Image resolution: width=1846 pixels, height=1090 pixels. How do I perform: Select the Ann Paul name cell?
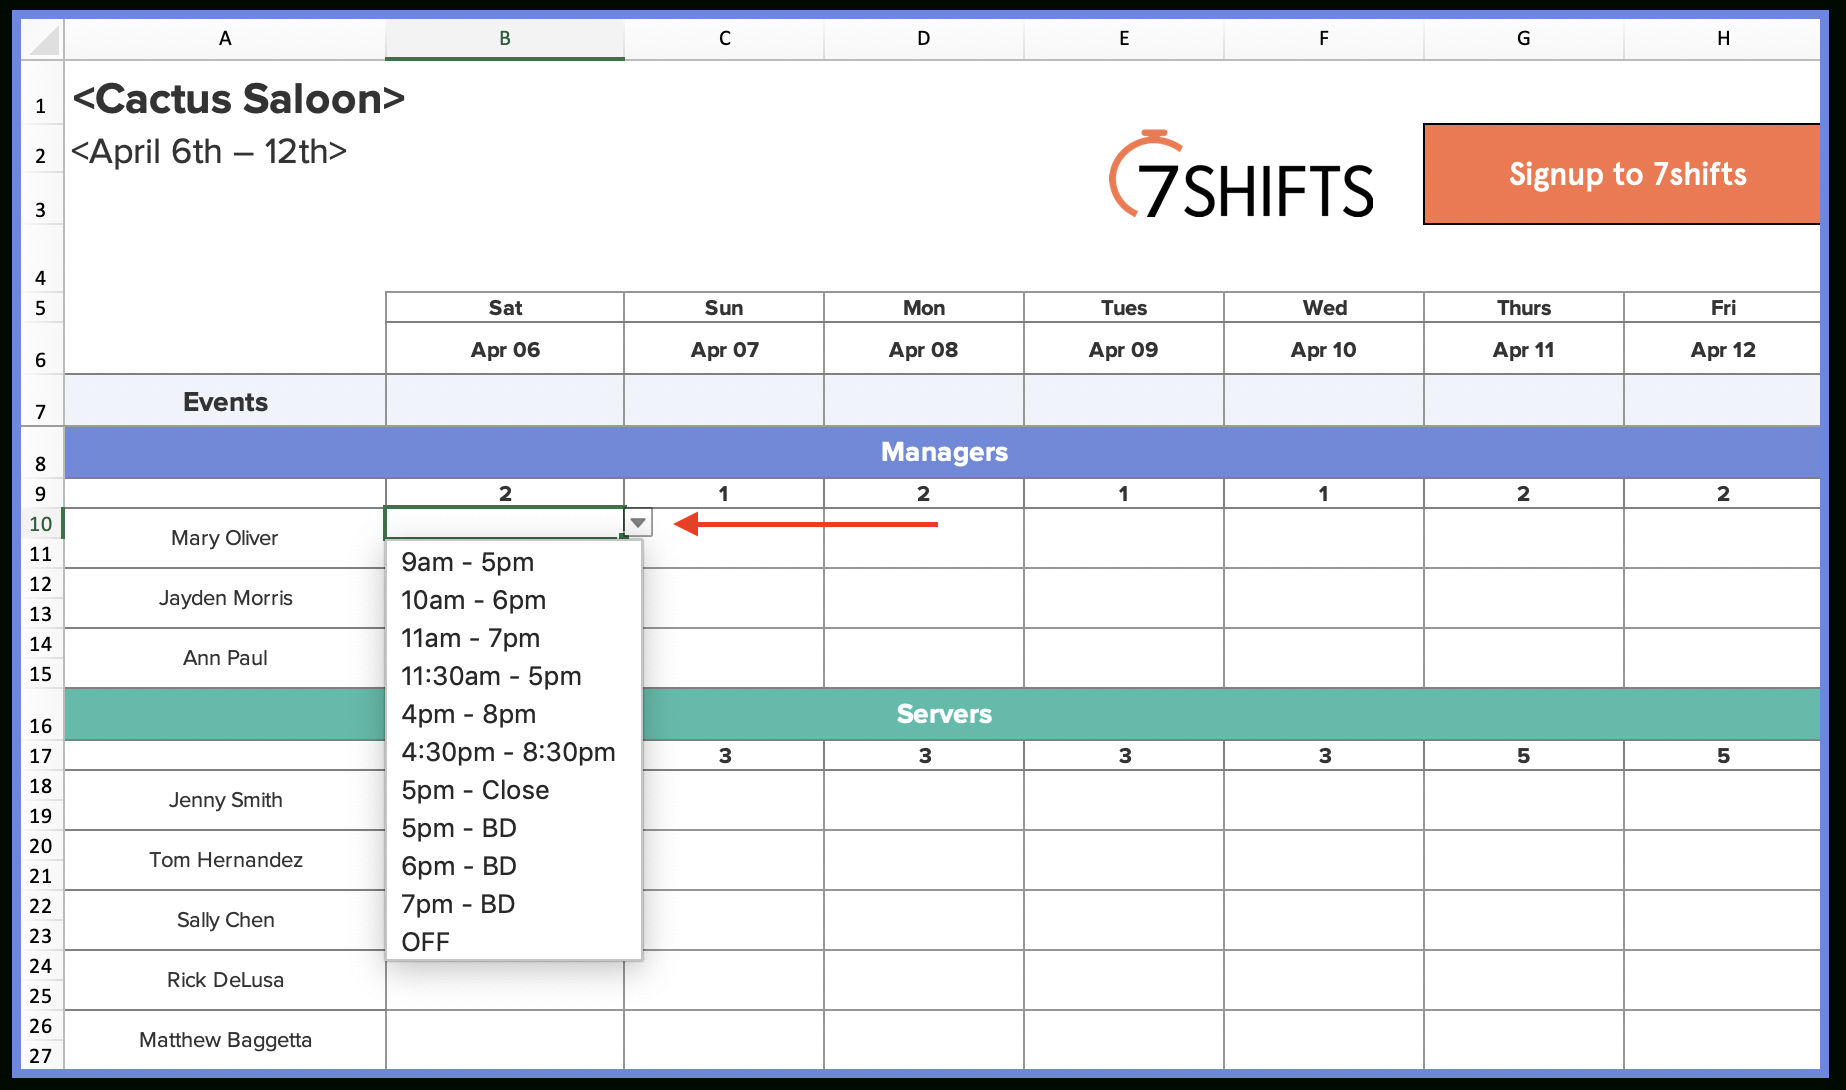pos(225,658)
